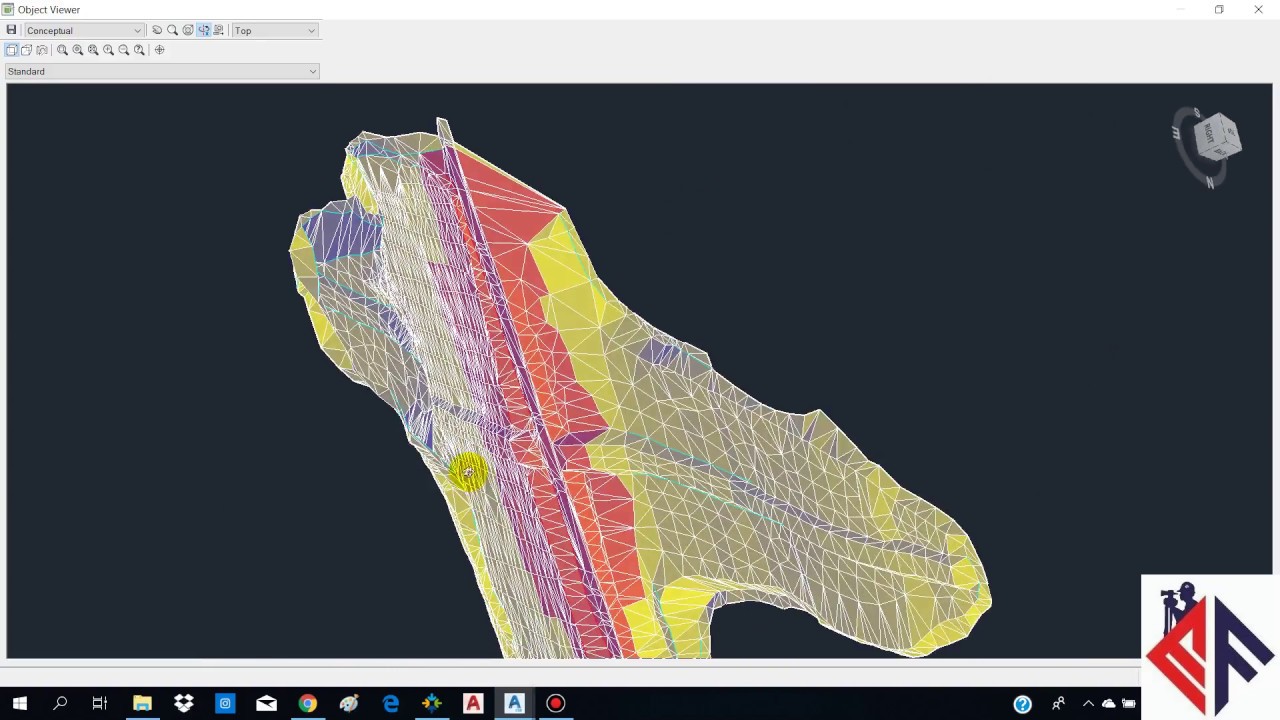This screenshot has width=1280, height=720.
Task: Click the ViewCube in viewport corner
Action: (x=1216, y=136)
